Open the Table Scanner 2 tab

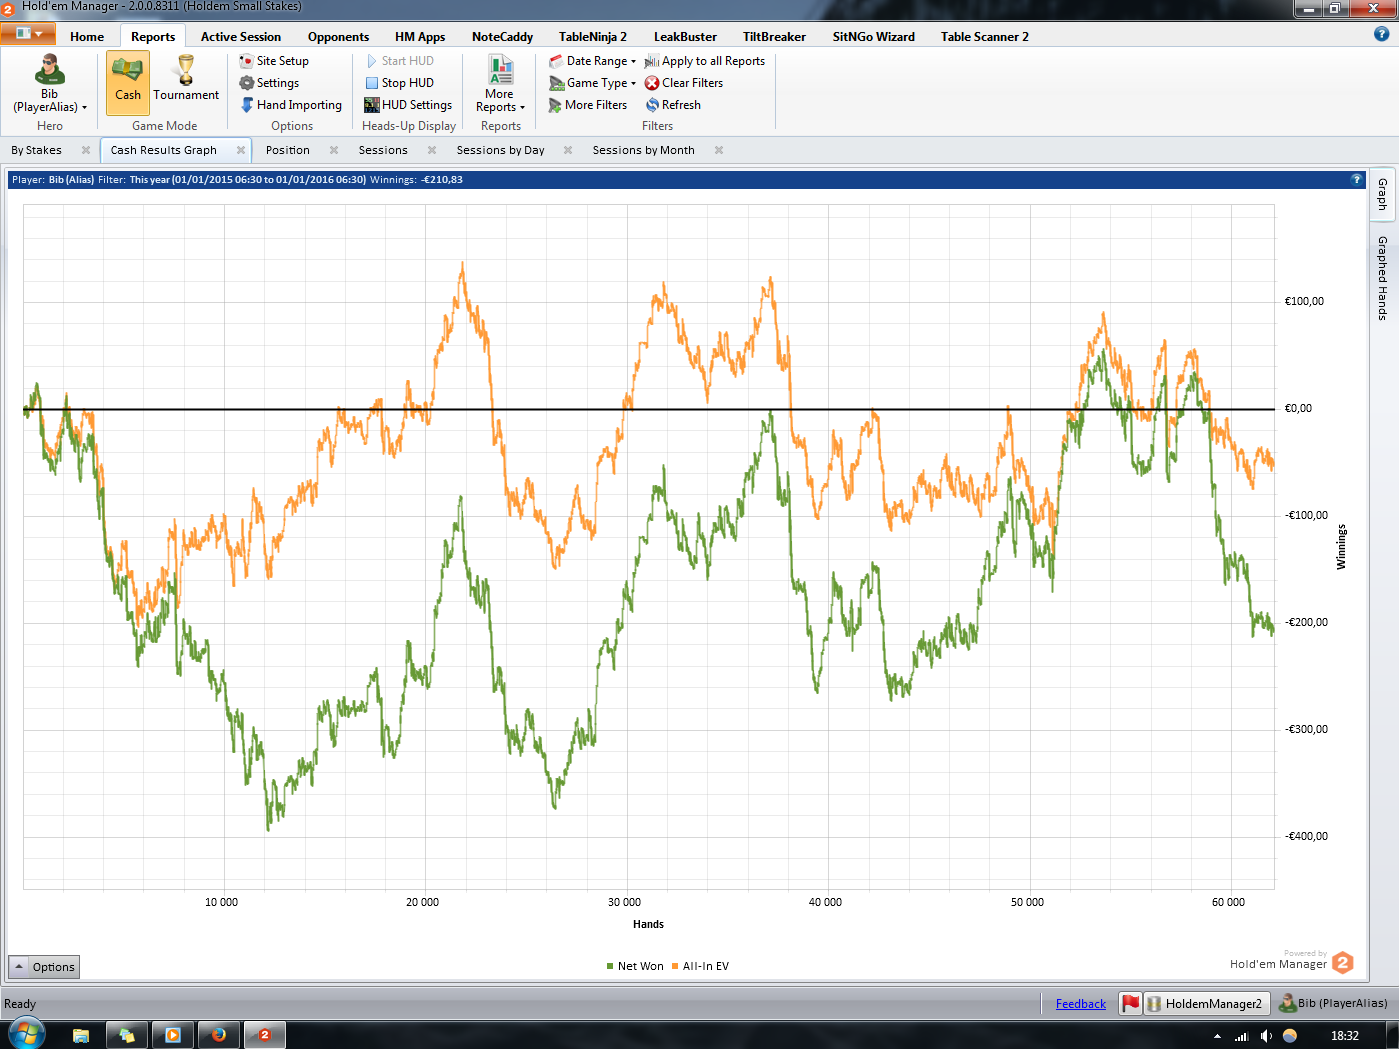(984, 37)
